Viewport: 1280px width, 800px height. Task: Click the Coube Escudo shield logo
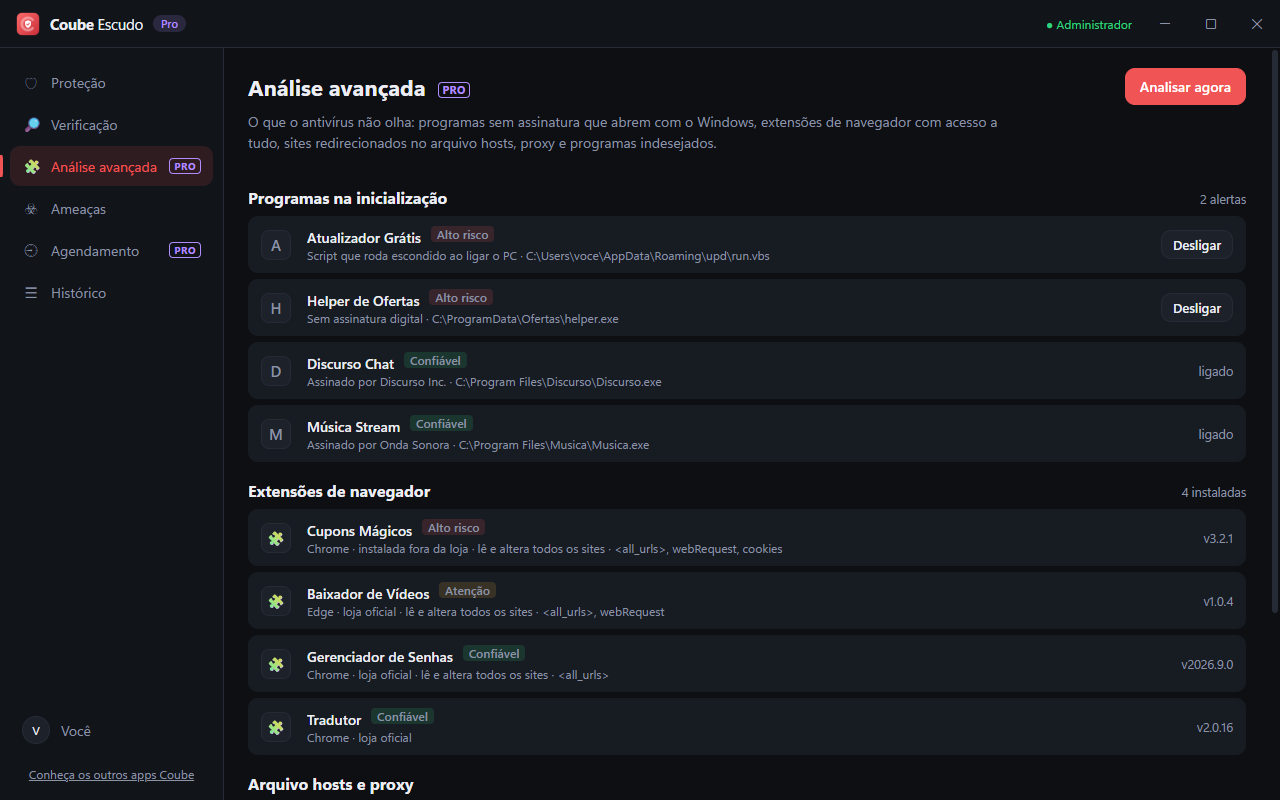coord(28,24)
